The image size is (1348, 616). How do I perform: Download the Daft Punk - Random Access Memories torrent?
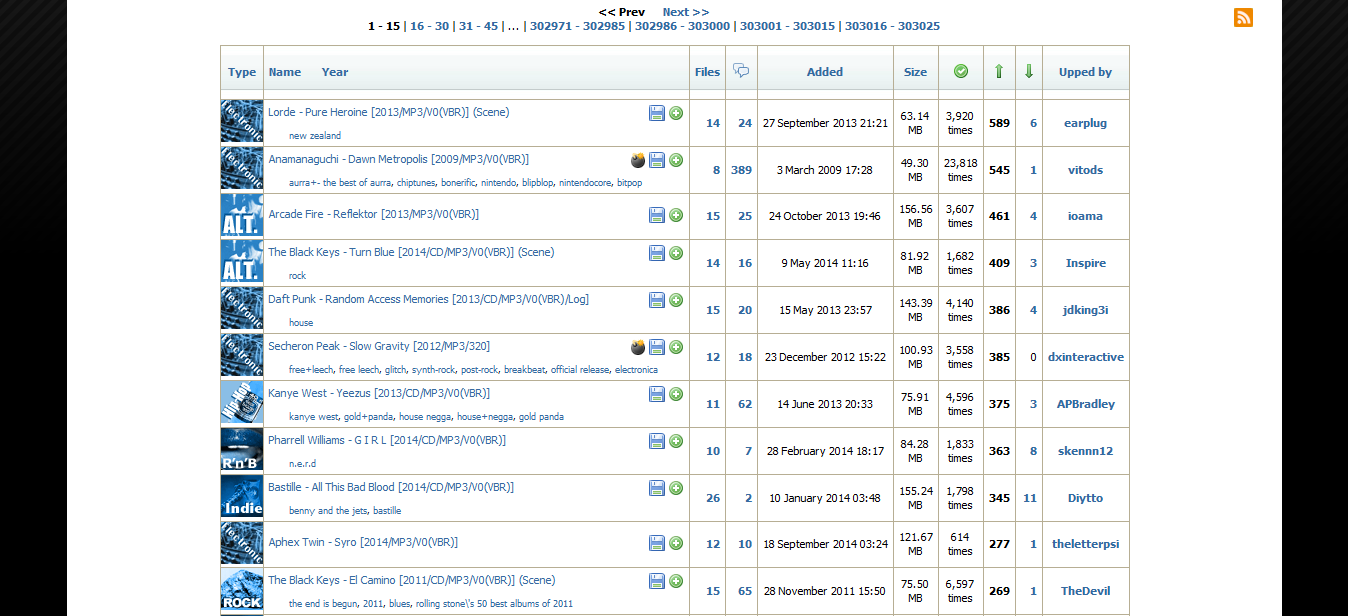[x=657, y=300]
